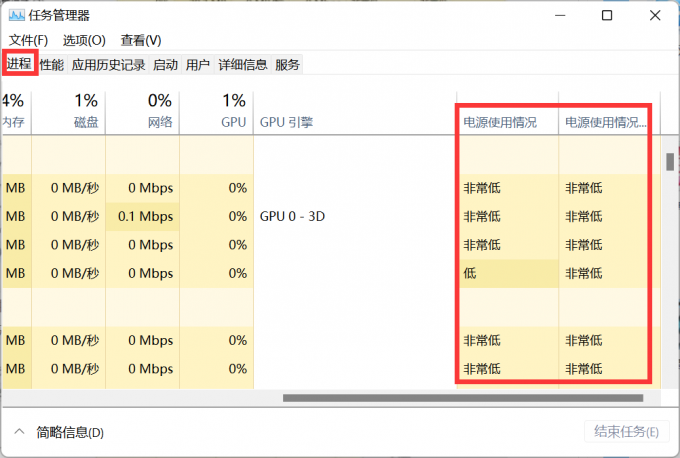Open the 启动 tab
Viewport: 680px width, 458px height.
pyautogui.click(x=165, y=65)
